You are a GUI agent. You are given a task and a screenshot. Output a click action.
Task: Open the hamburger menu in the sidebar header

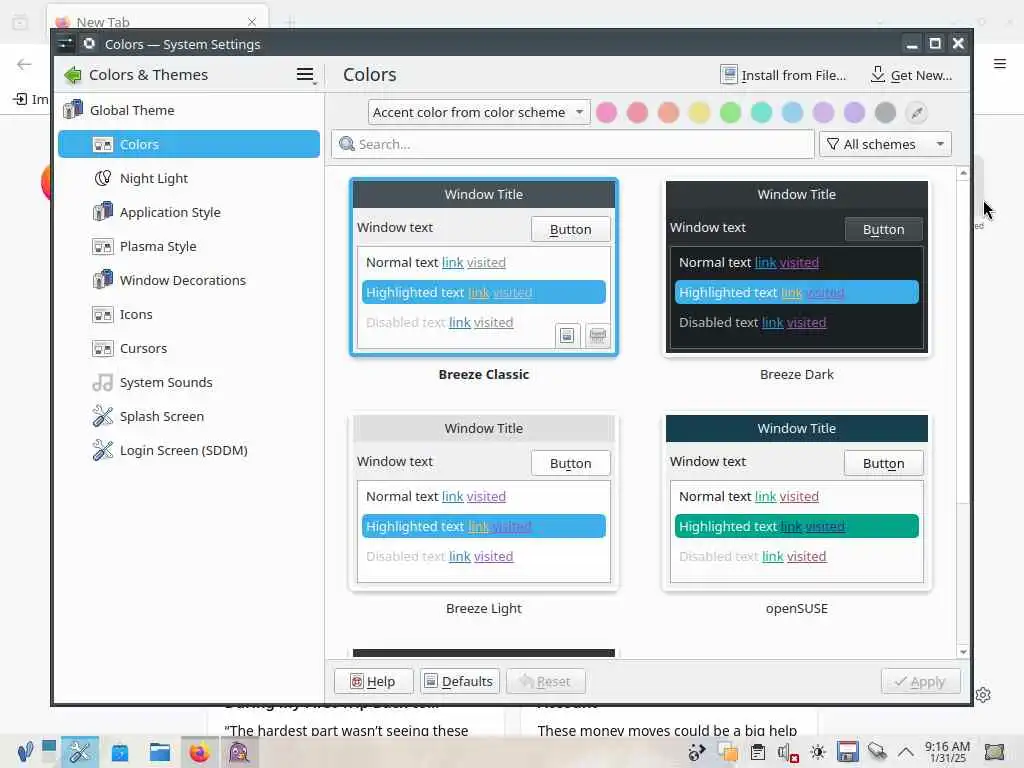point(305,75)
